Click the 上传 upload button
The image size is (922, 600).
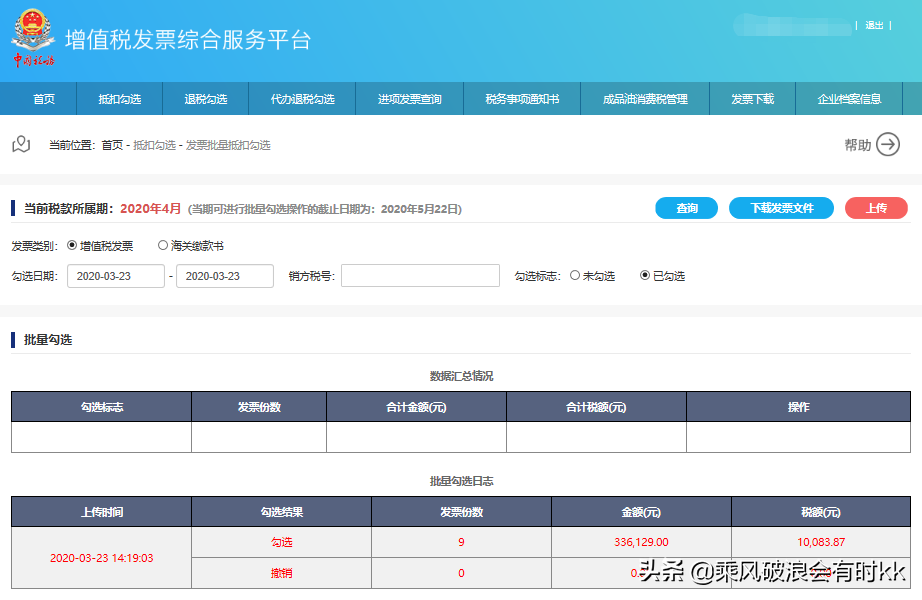[x=878, y=208]
